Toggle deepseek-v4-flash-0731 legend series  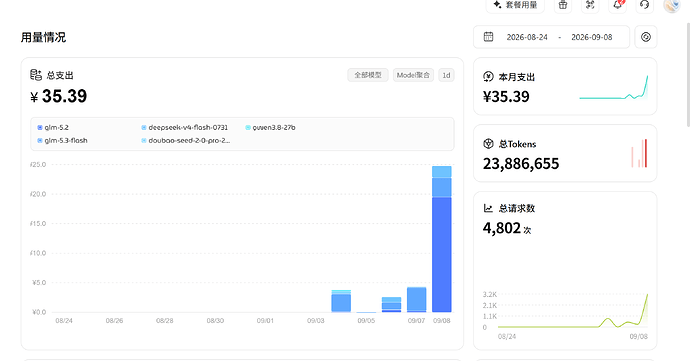click(185, 128)
